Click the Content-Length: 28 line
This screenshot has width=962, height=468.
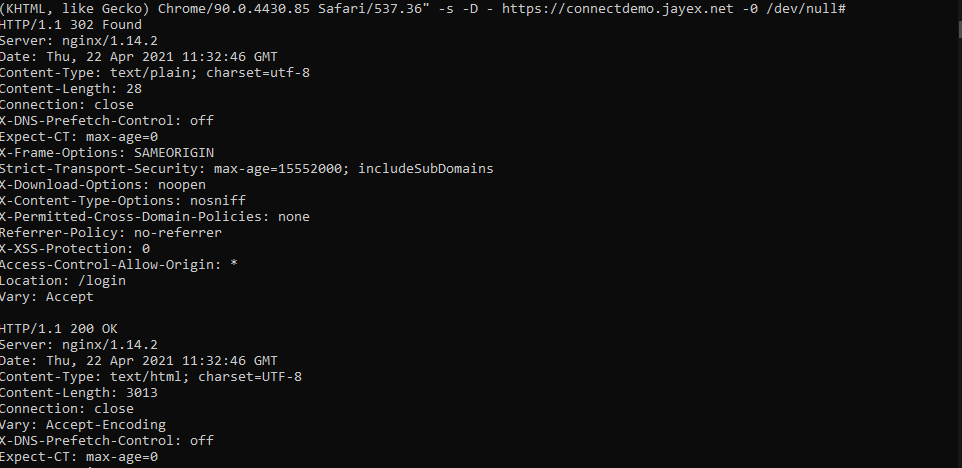[71, 89]
